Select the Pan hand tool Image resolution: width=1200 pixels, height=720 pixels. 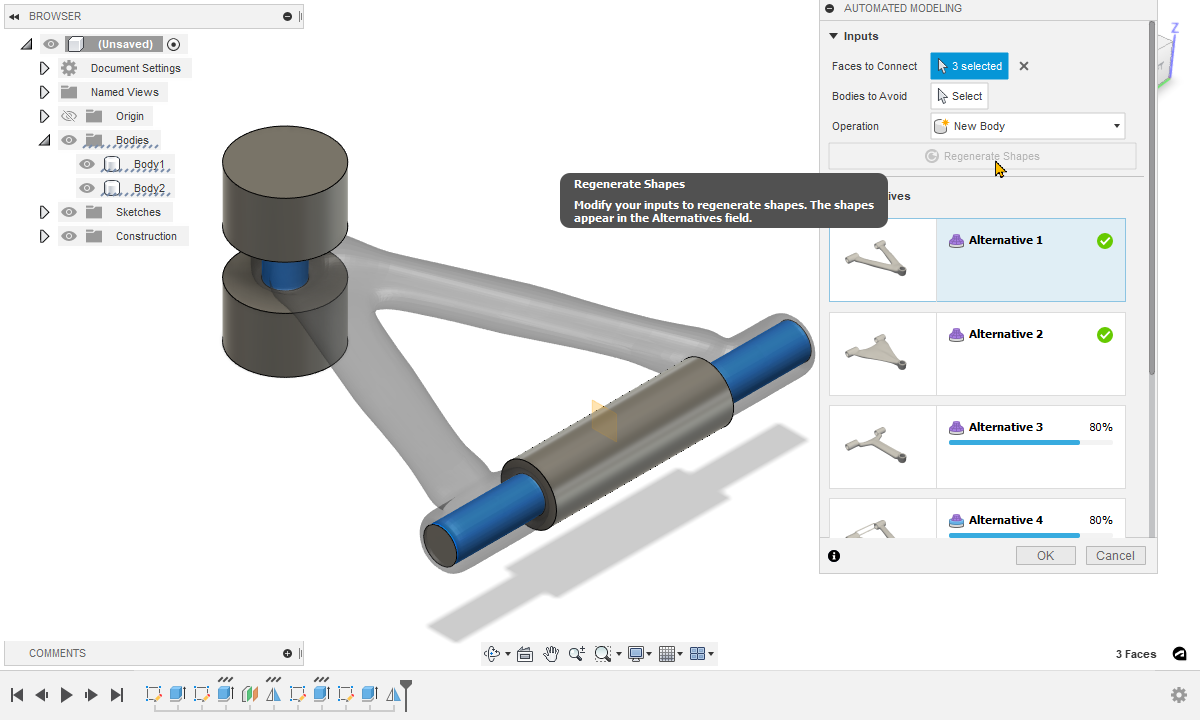551,654
